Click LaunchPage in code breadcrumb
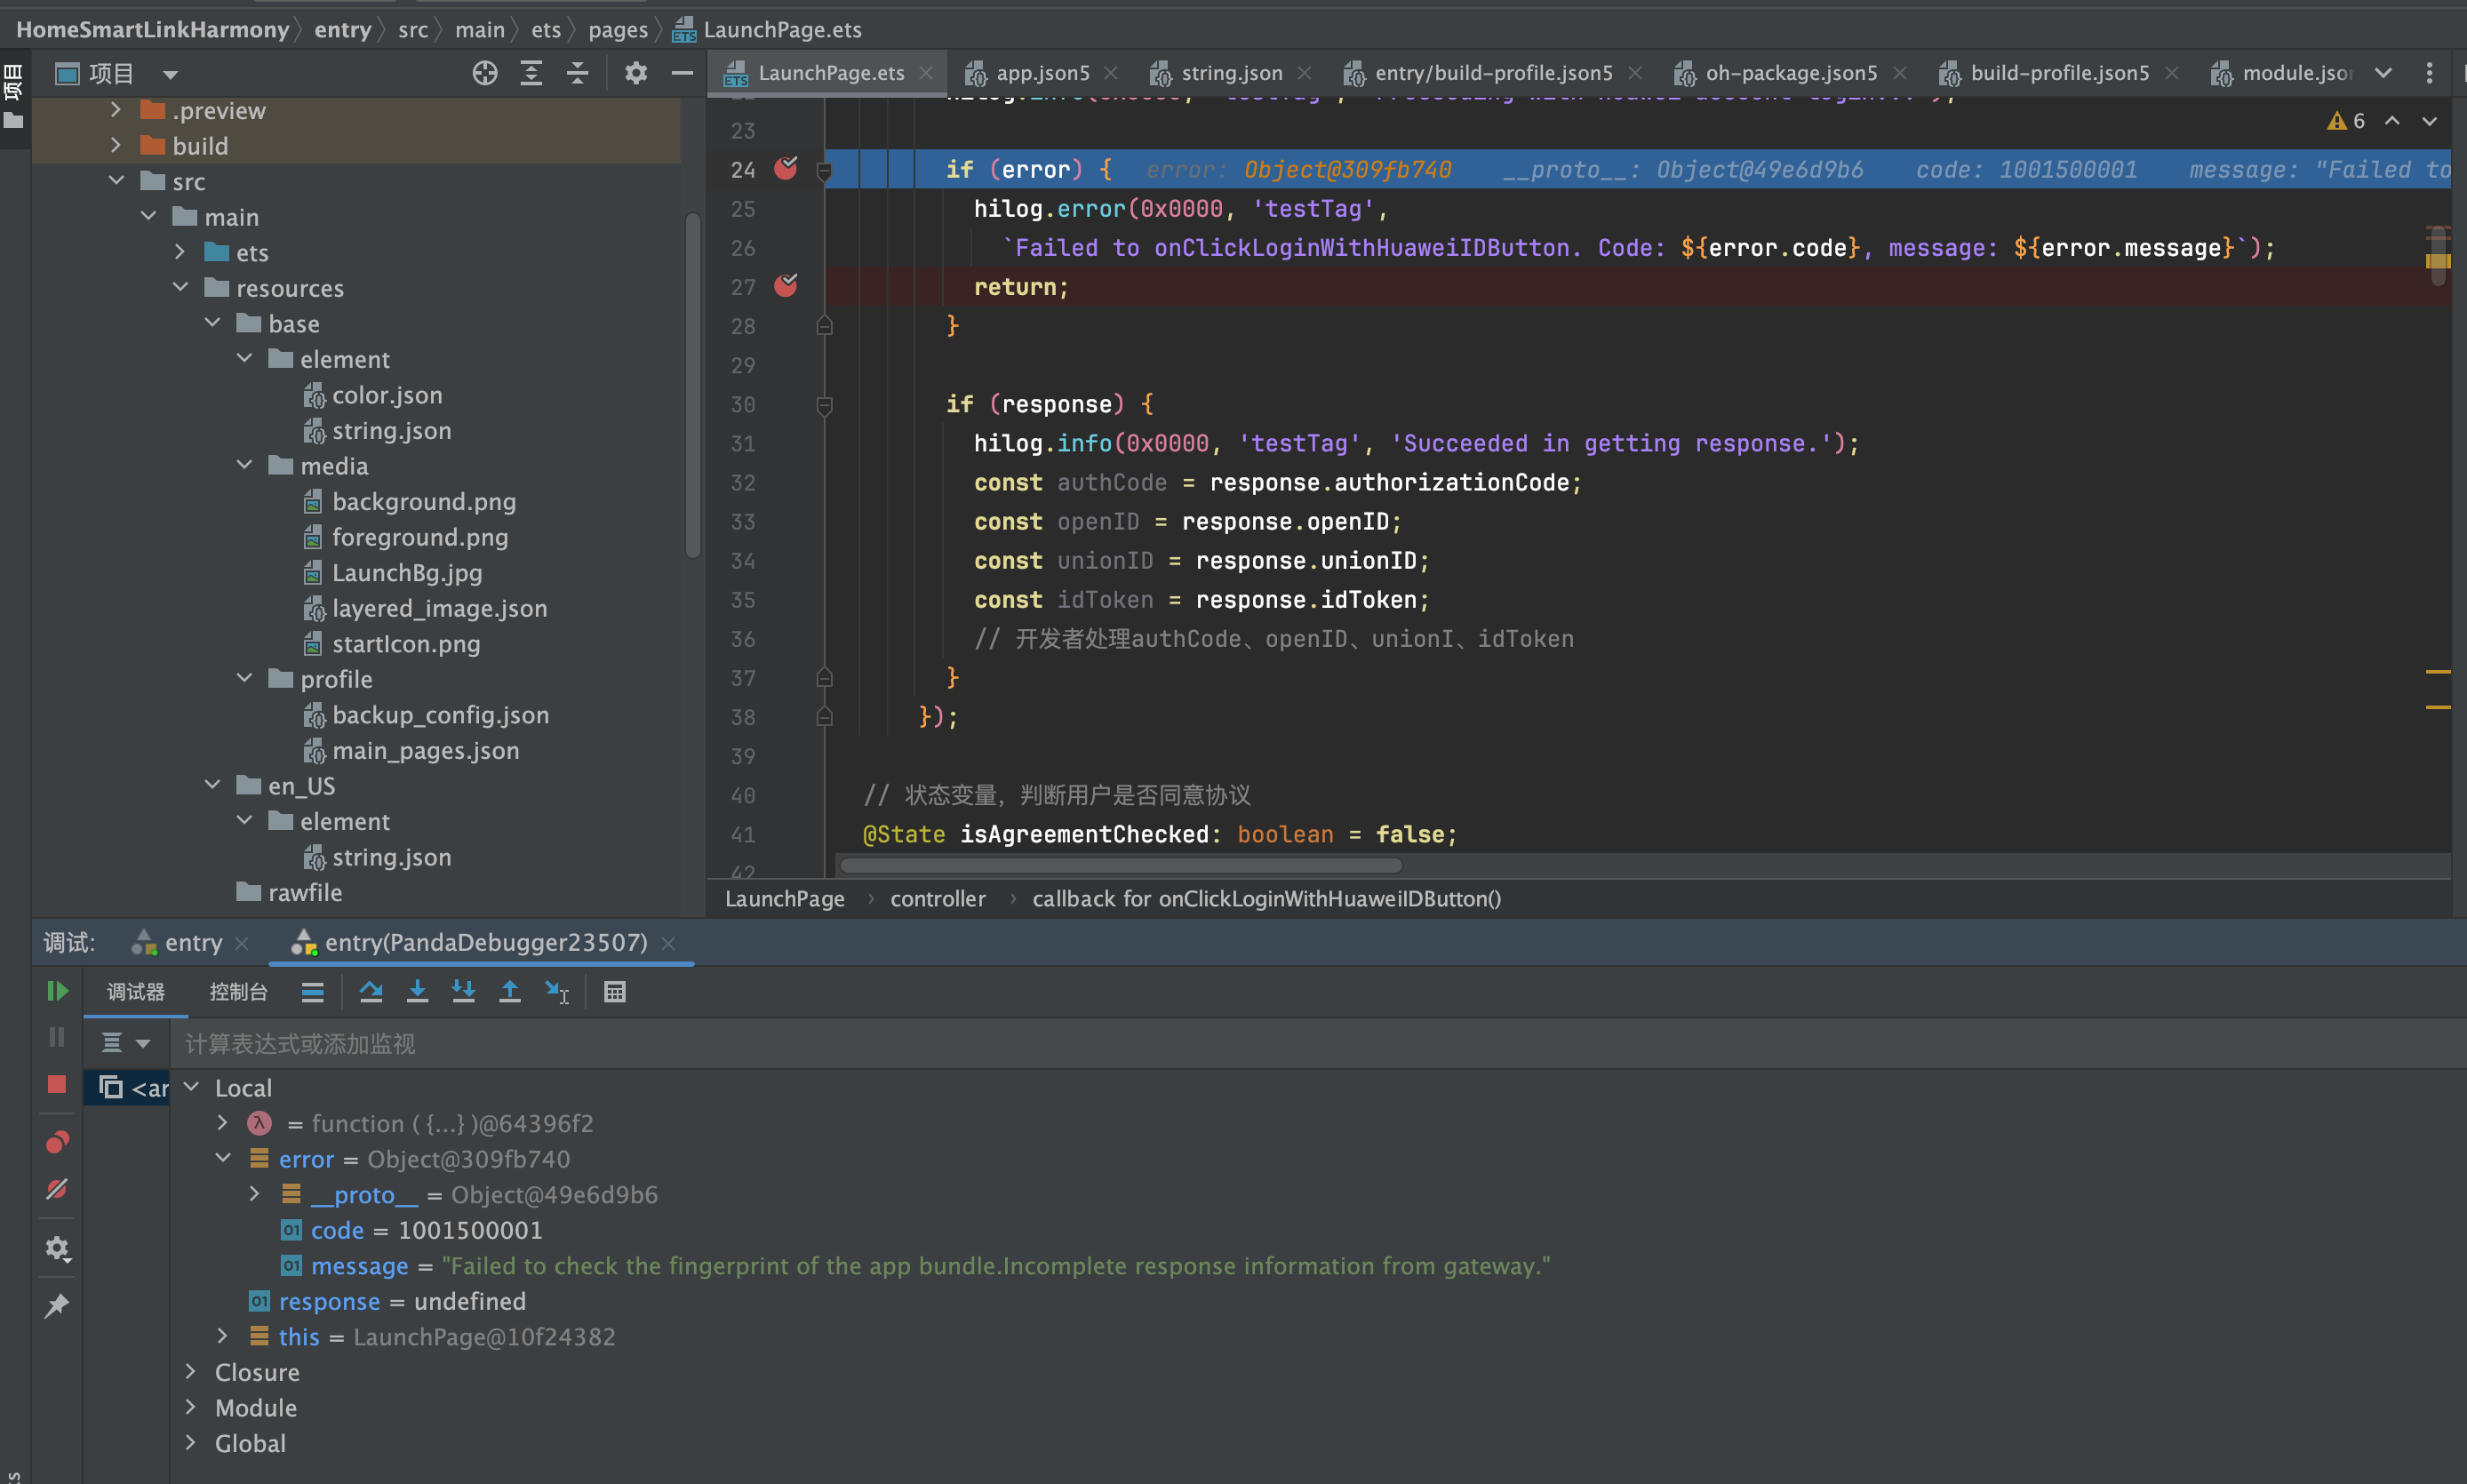Viewport: 2467px width, 1484px height. [785, 898]
